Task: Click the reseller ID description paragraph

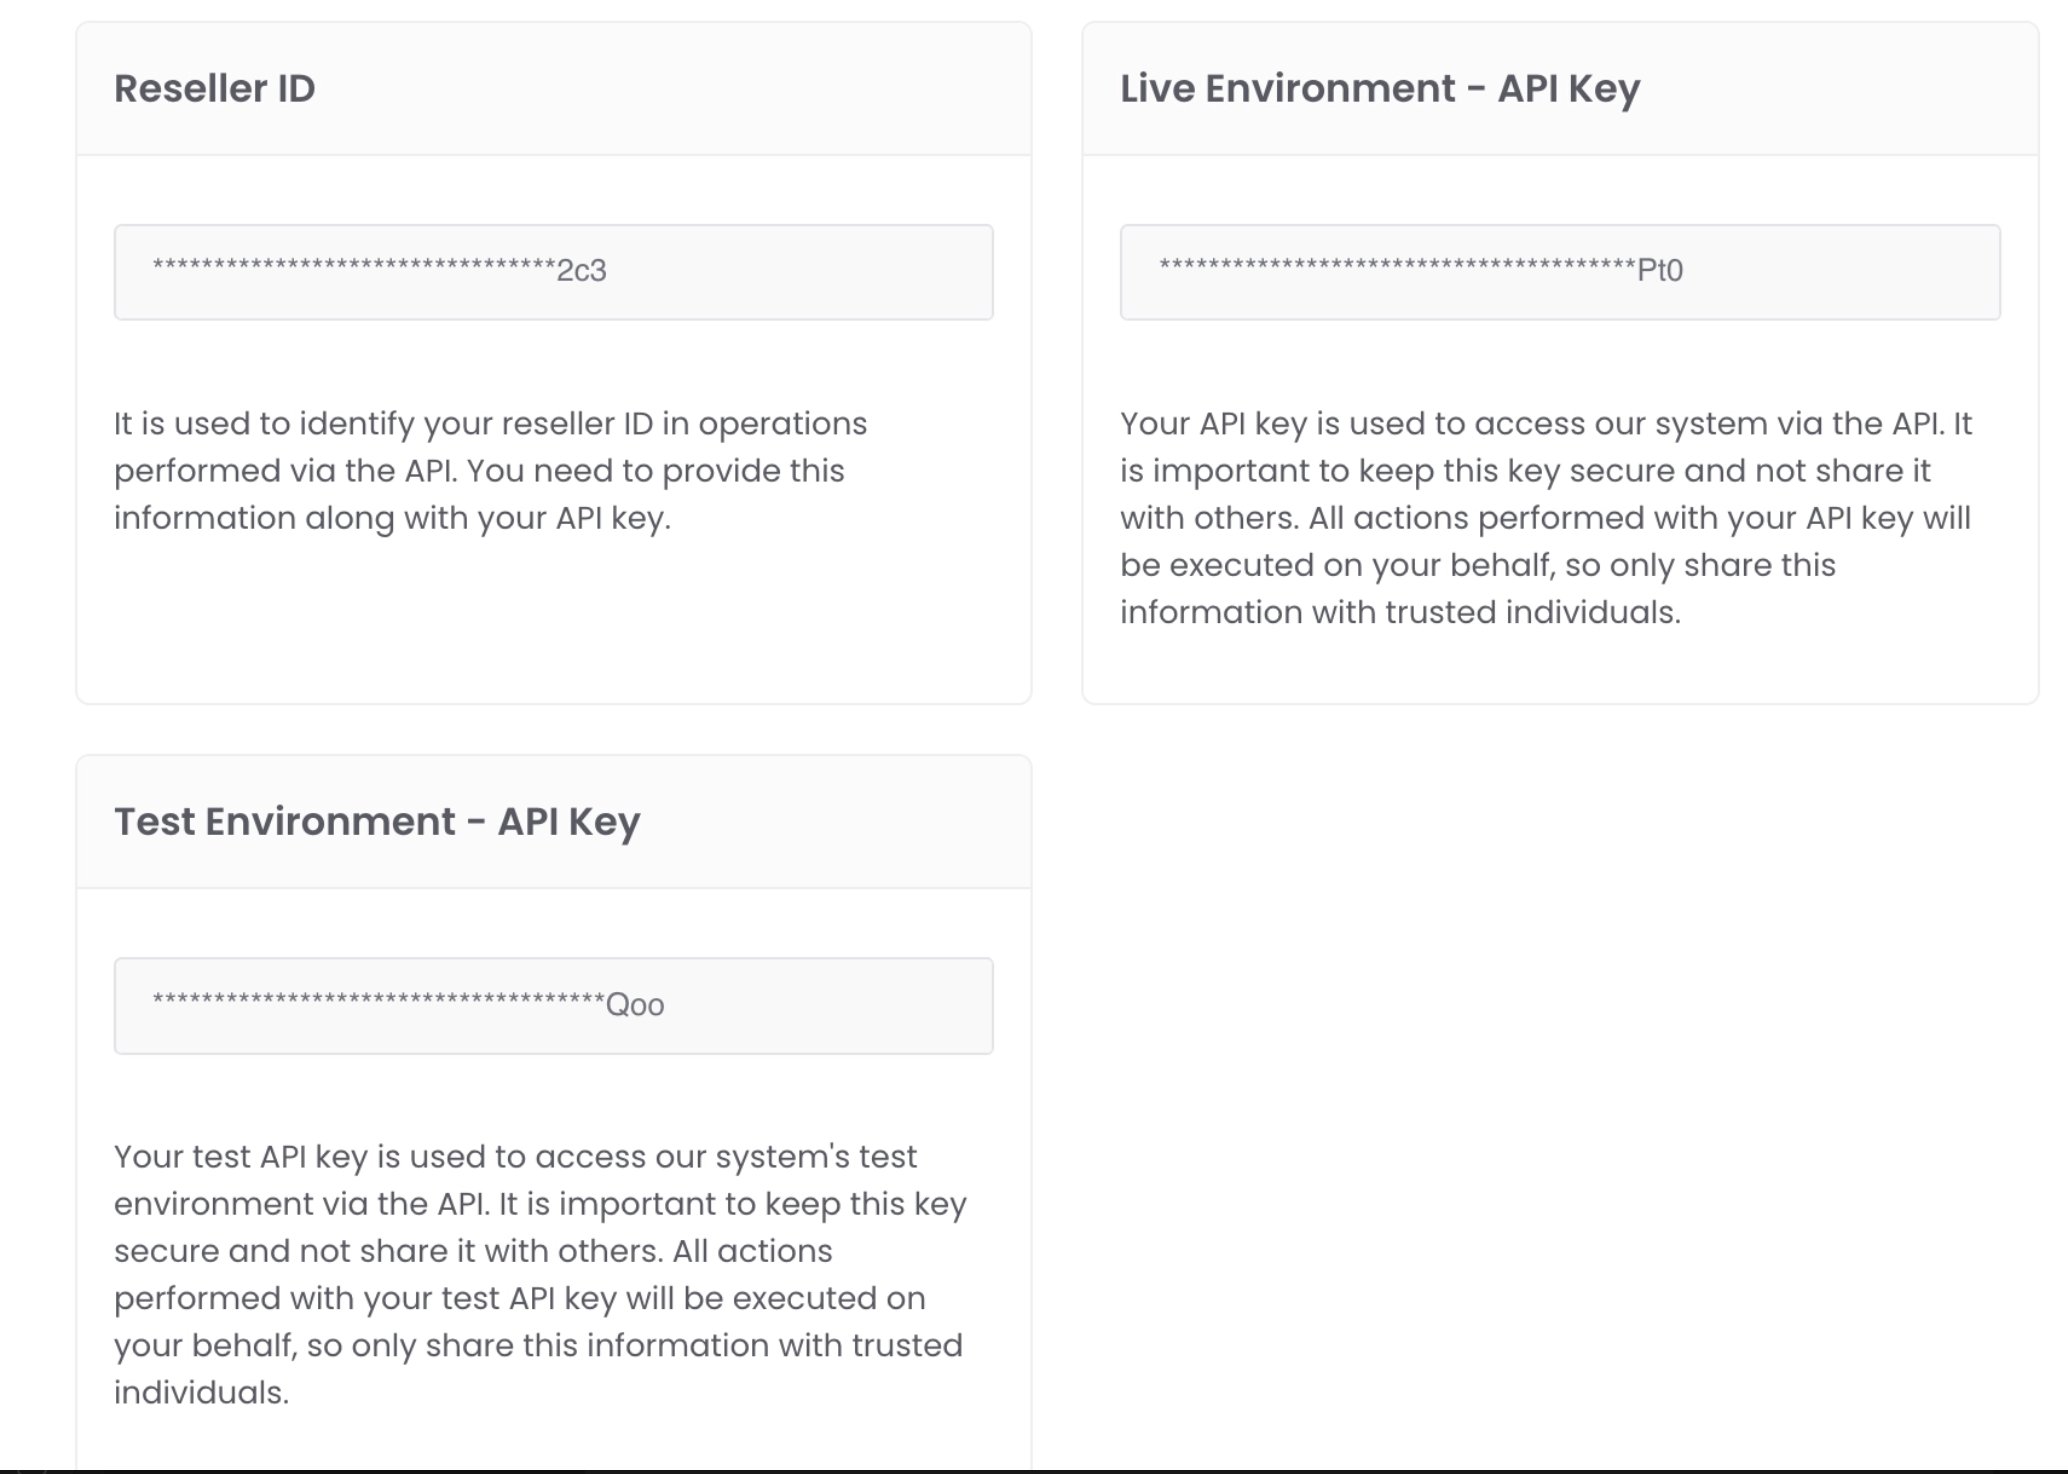Action: point(490,471)
